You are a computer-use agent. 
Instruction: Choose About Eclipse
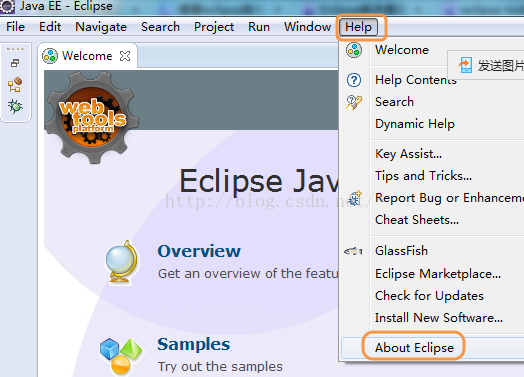[x=414, y=348]
